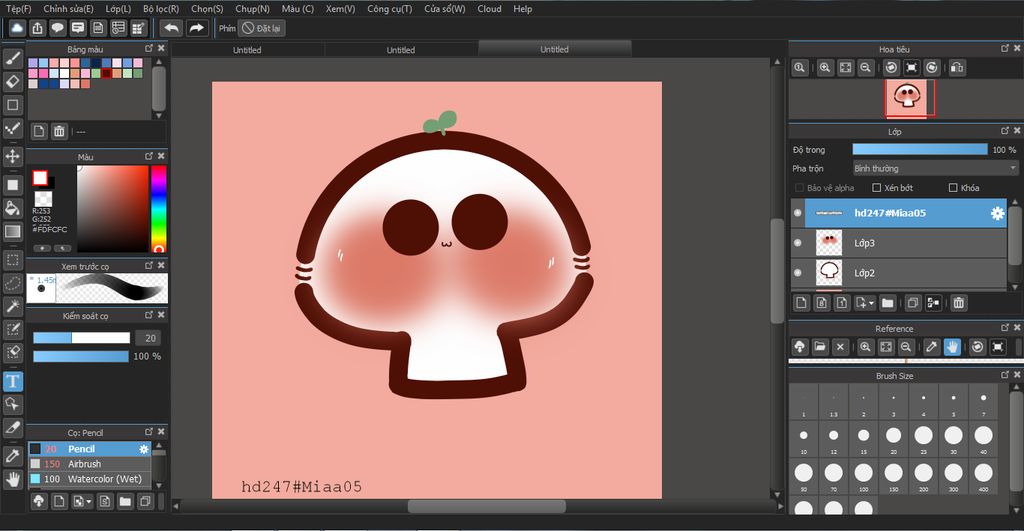Click the navigator mushroom thumbnail
1024x531 pixels.
[x=906, y=98]
